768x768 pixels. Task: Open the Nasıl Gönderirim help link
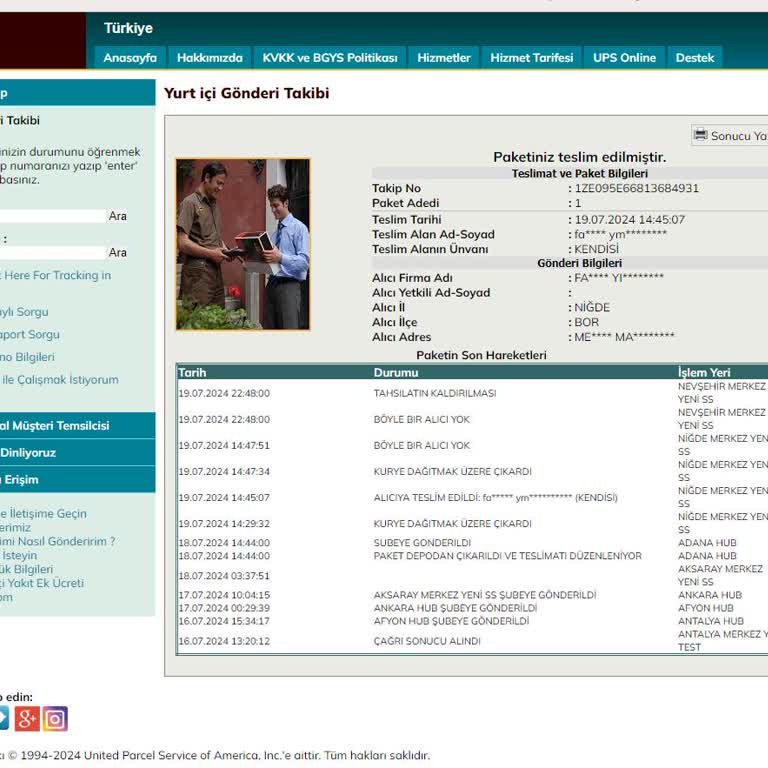58,541
